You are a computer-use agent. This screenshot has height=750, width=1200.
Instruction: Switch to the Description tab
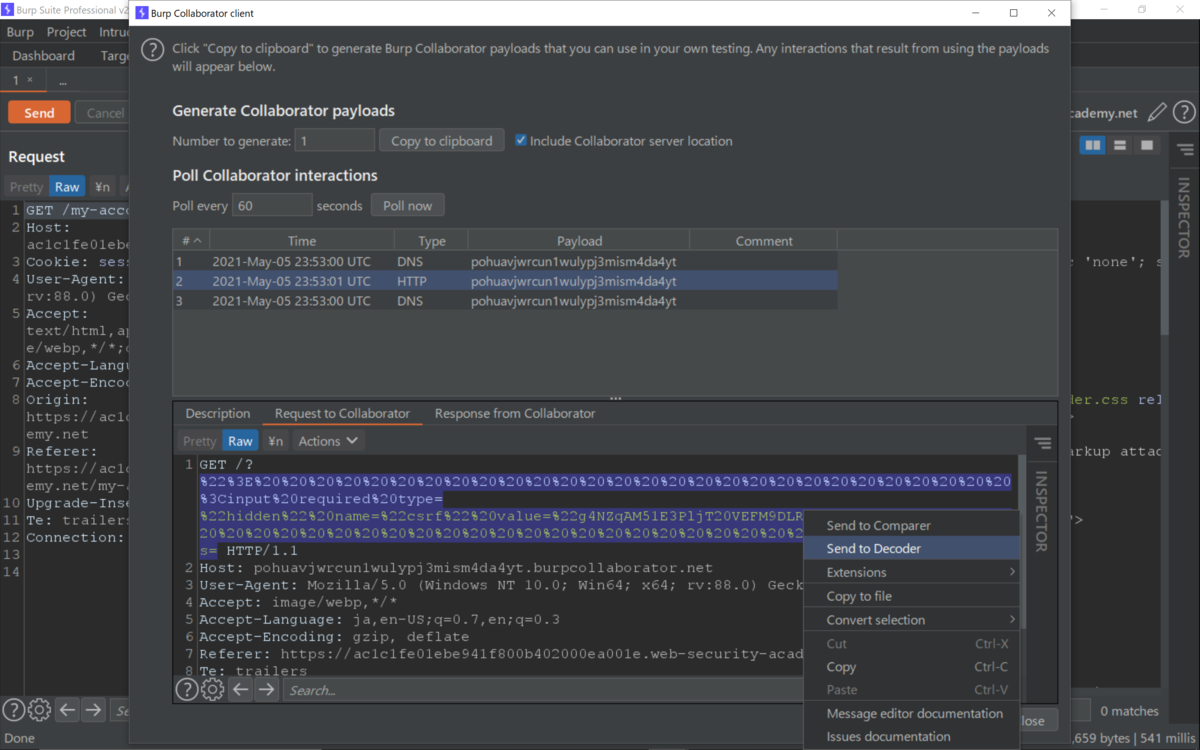[218, 413]
